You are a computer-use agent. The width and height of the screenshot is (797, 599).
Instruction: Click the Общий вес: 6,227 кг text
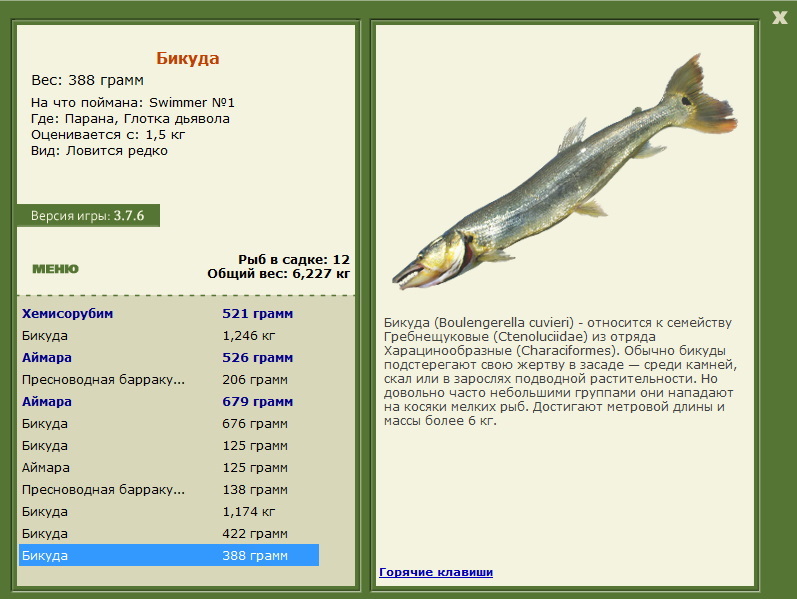pos(279,274)
